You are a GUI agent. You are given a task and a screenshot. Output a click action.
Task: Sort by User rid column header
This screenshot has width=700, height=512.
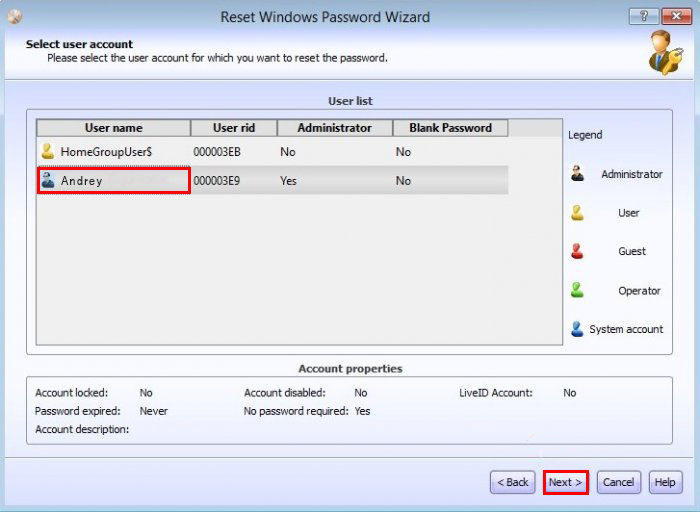[x=234, y=128]
